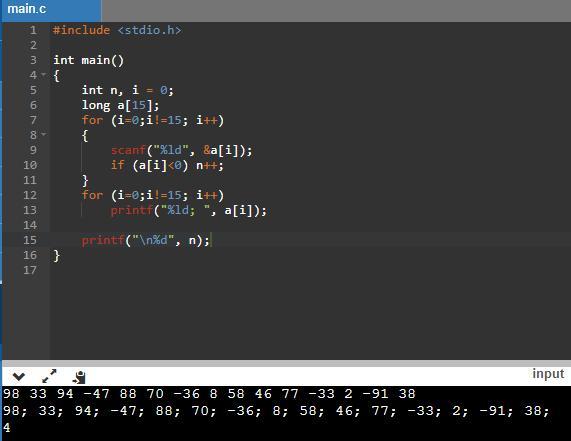Select the input tab label in console
The width and height of the screenshot is (571, 441).
point(548,374)
